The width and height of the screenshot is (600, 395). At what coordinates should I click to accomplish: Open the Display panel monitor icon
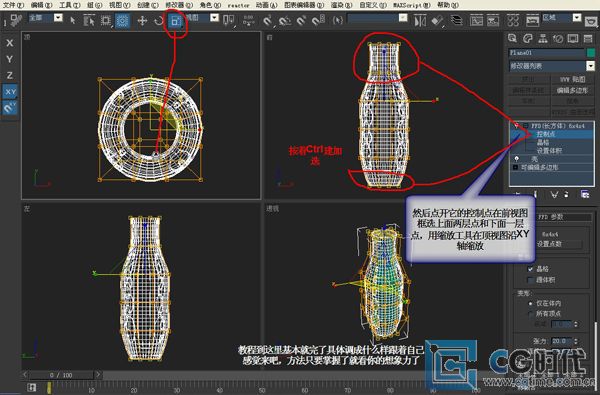coord(573,38)
